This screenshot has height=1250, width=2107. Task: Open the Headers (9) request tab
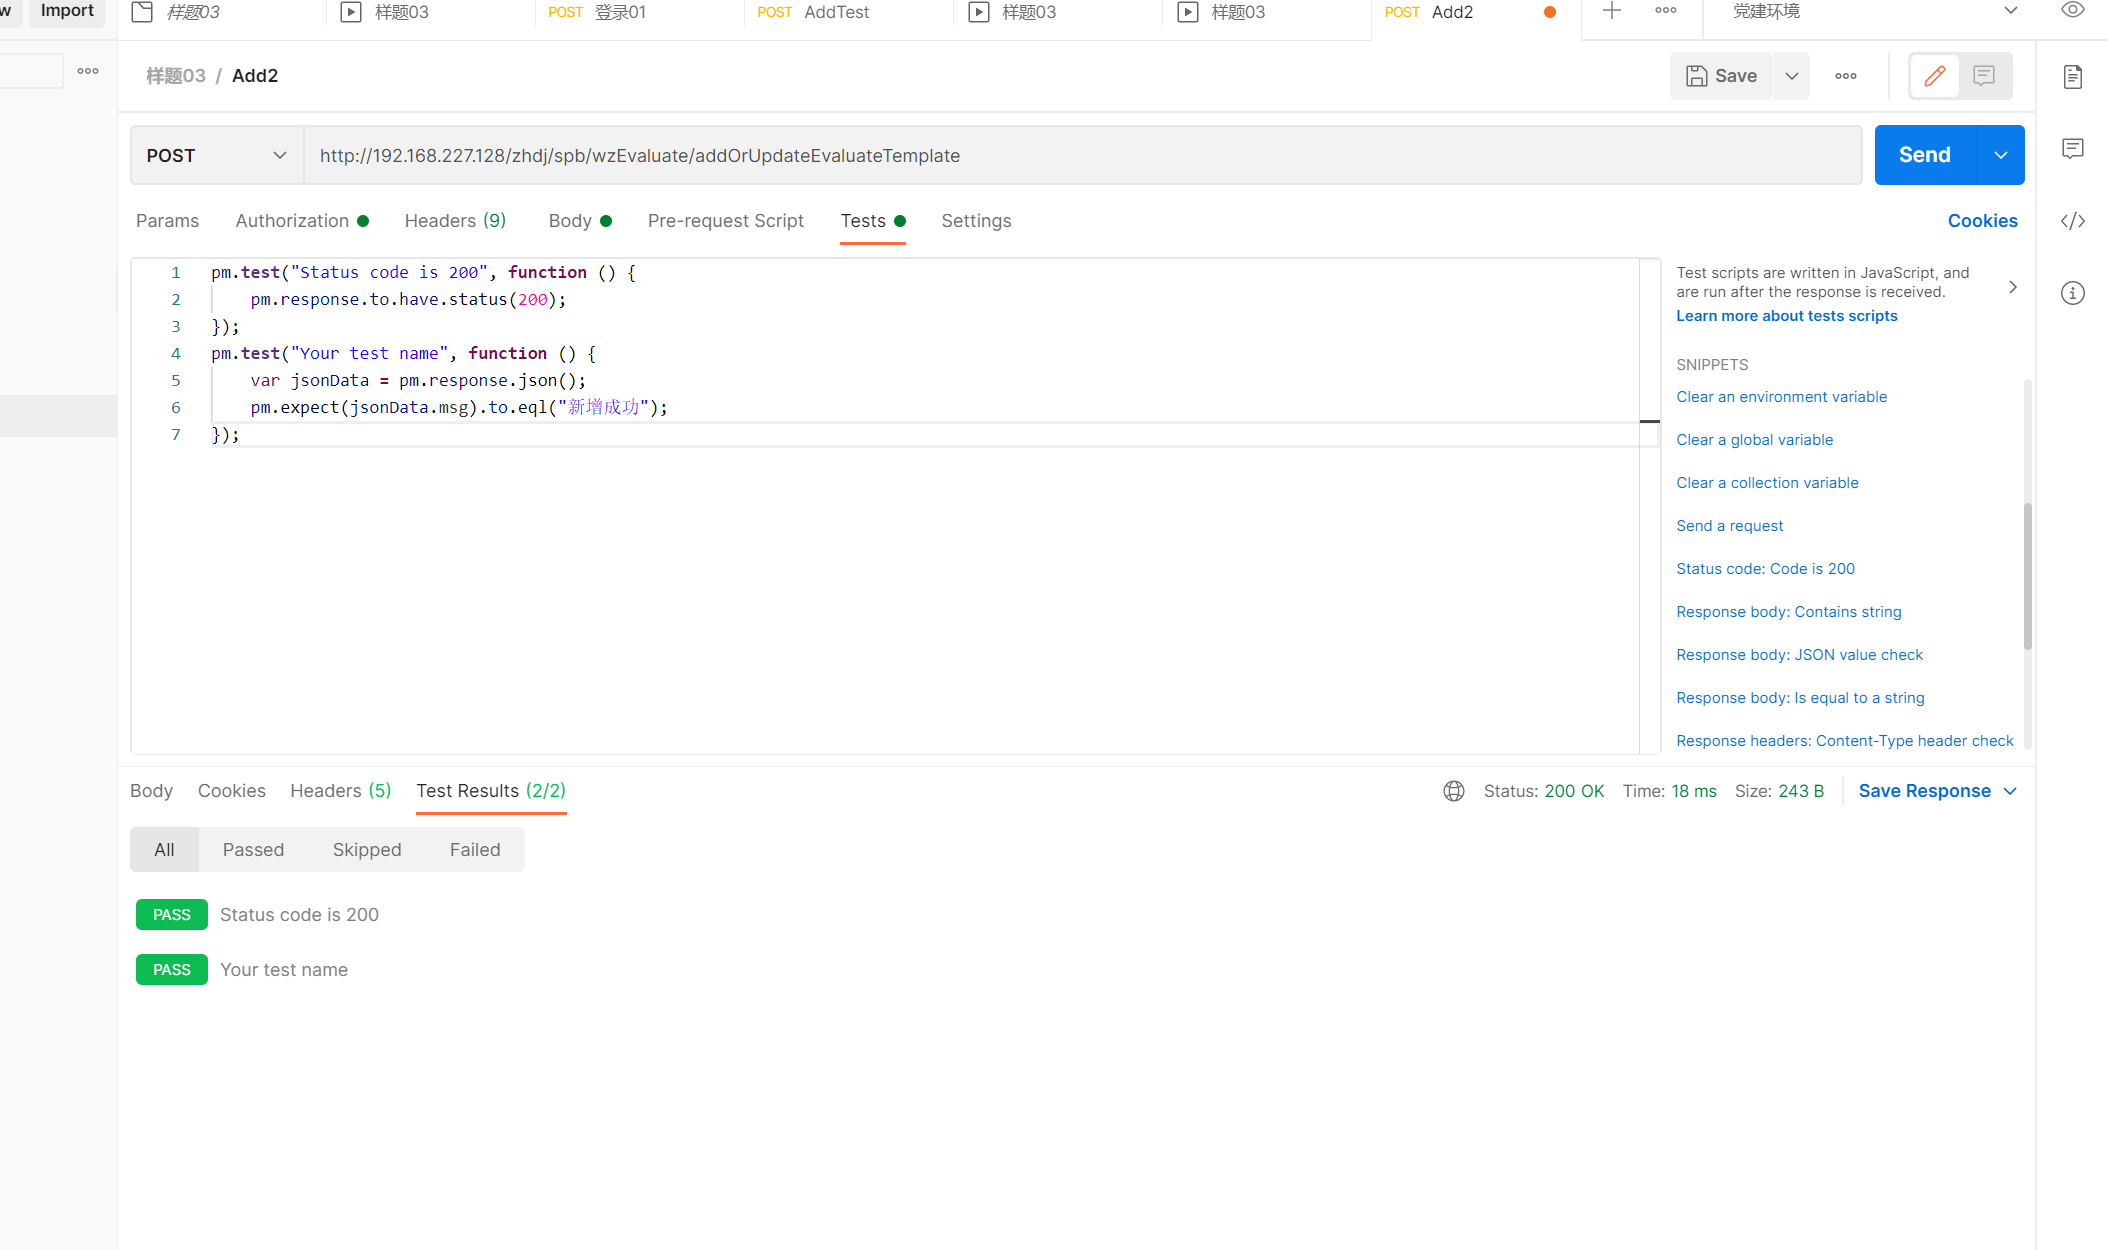455,221
